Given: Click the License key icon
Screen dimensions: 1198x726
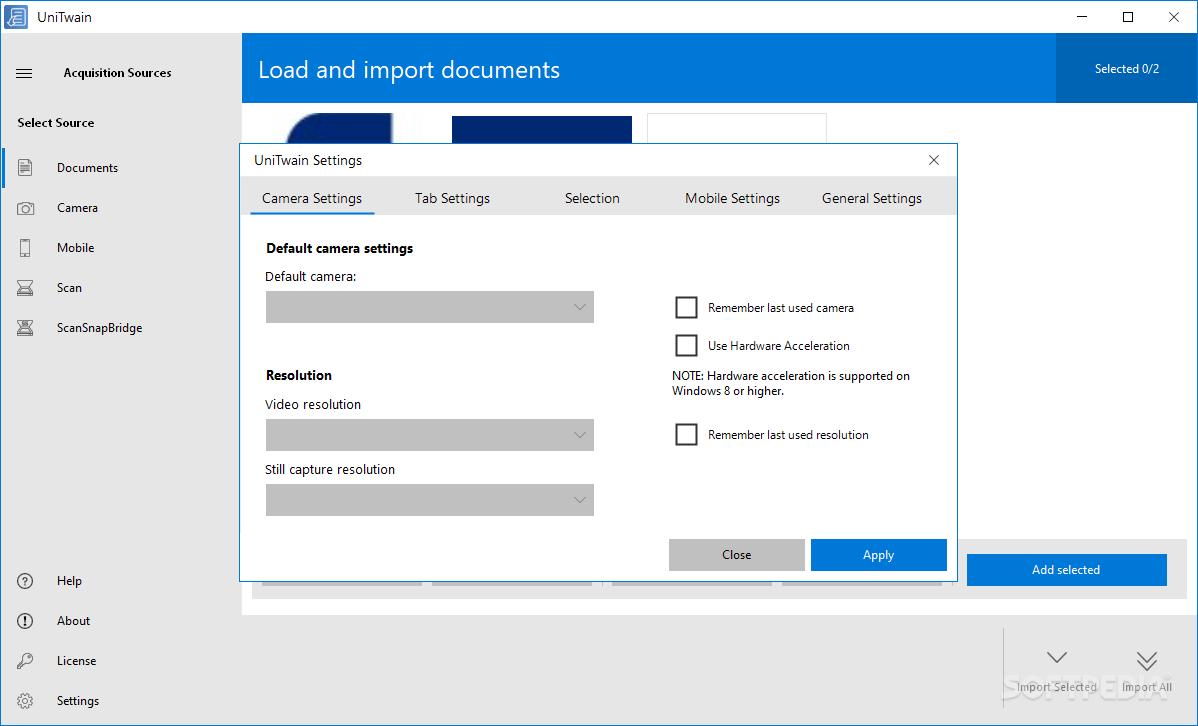Looking at the screenshot, I should click(x=25, y=660).
